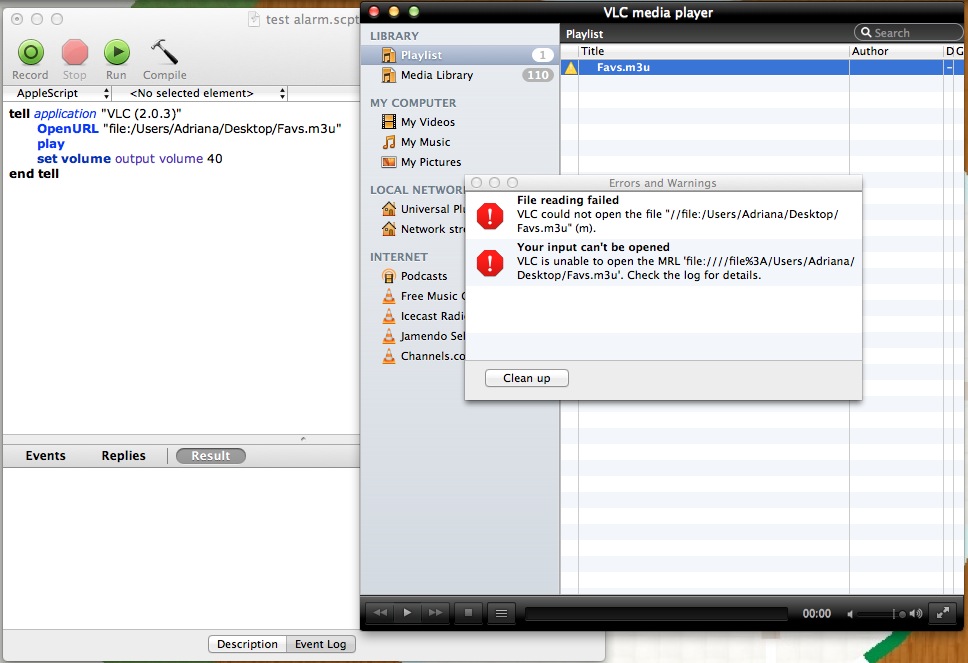Screen dimensions: 968x663
Task: Set VLC volume to maximum speaker icon
Action: tap(916, 614)
